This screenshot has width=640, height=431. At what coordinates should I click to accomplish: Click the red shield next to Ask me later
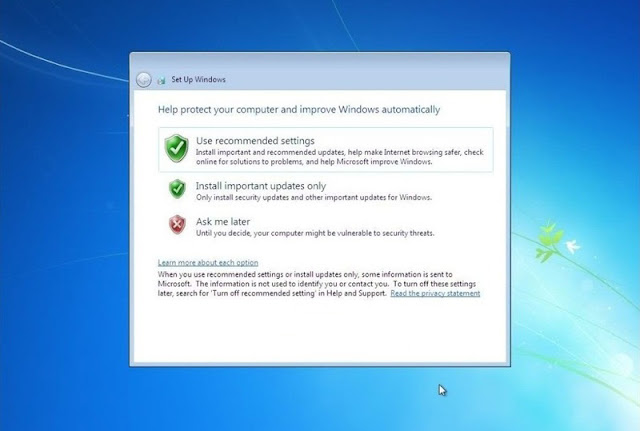point(177,224)
